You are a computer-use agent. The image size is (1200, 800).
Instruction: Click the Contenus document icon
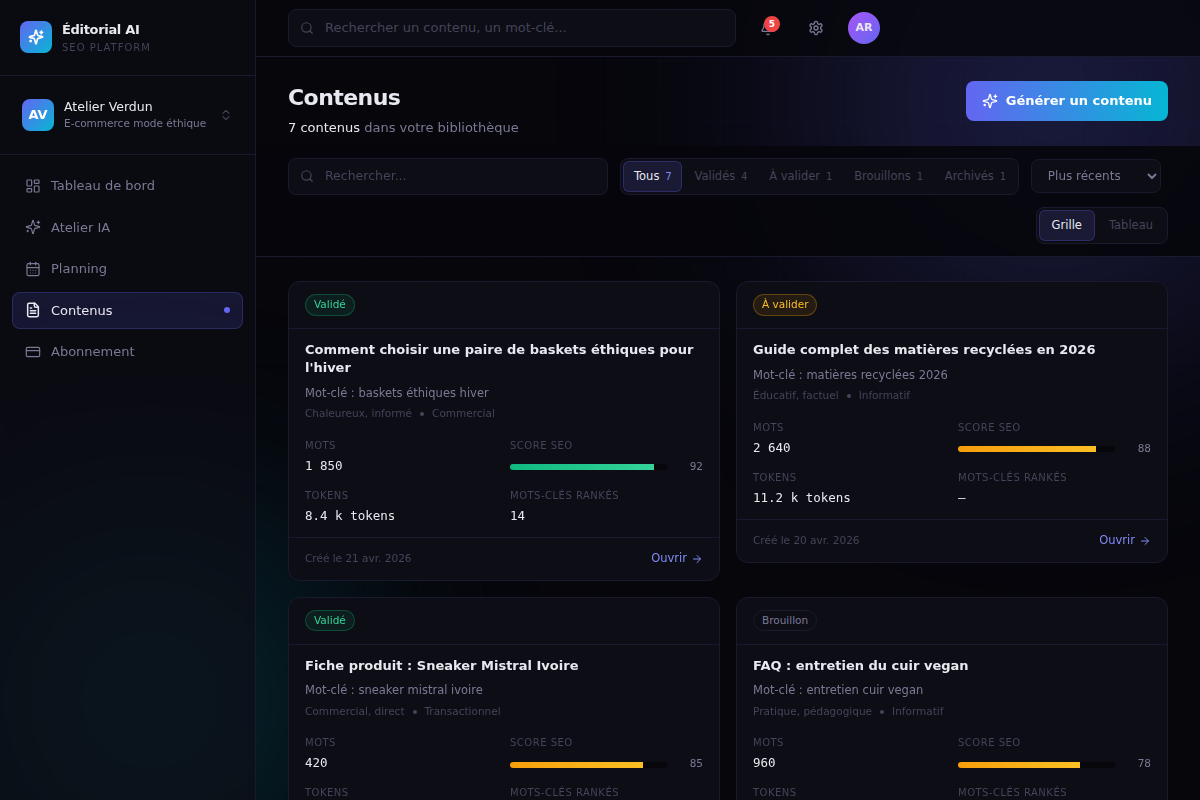coord(33,310)
